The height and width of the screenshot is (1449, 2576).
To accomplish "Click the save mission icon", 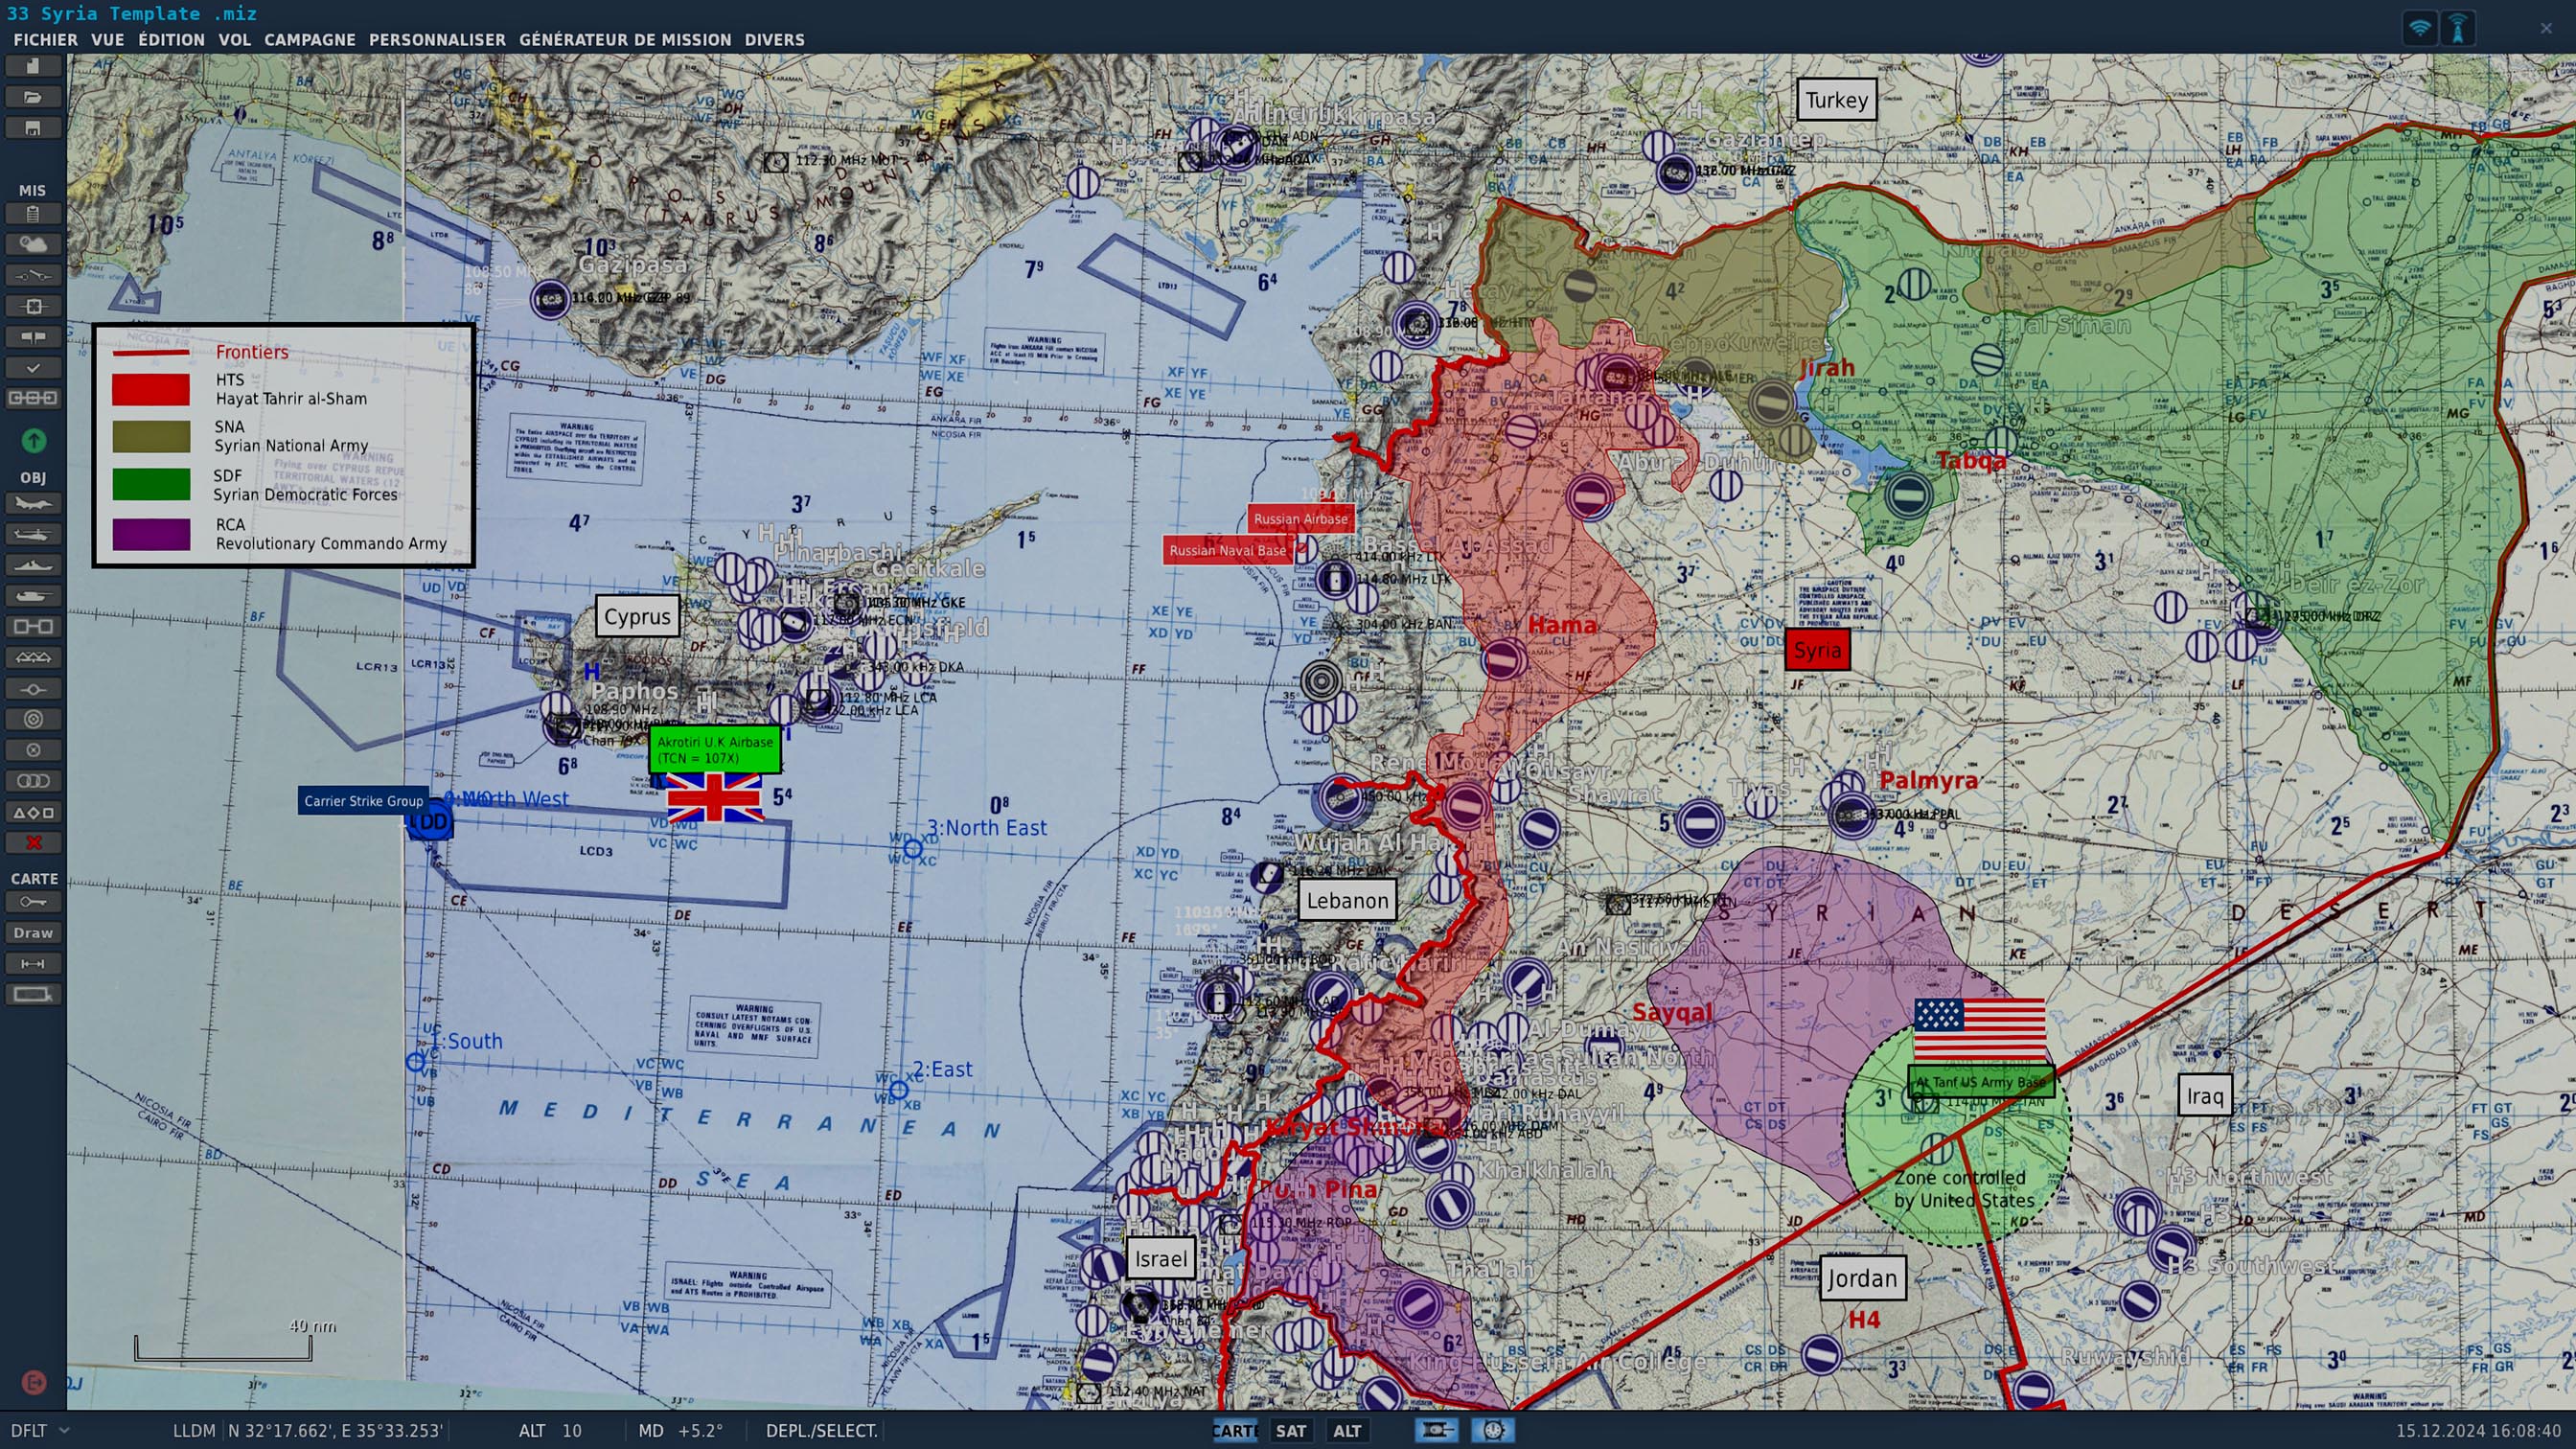I will (33, 128).
